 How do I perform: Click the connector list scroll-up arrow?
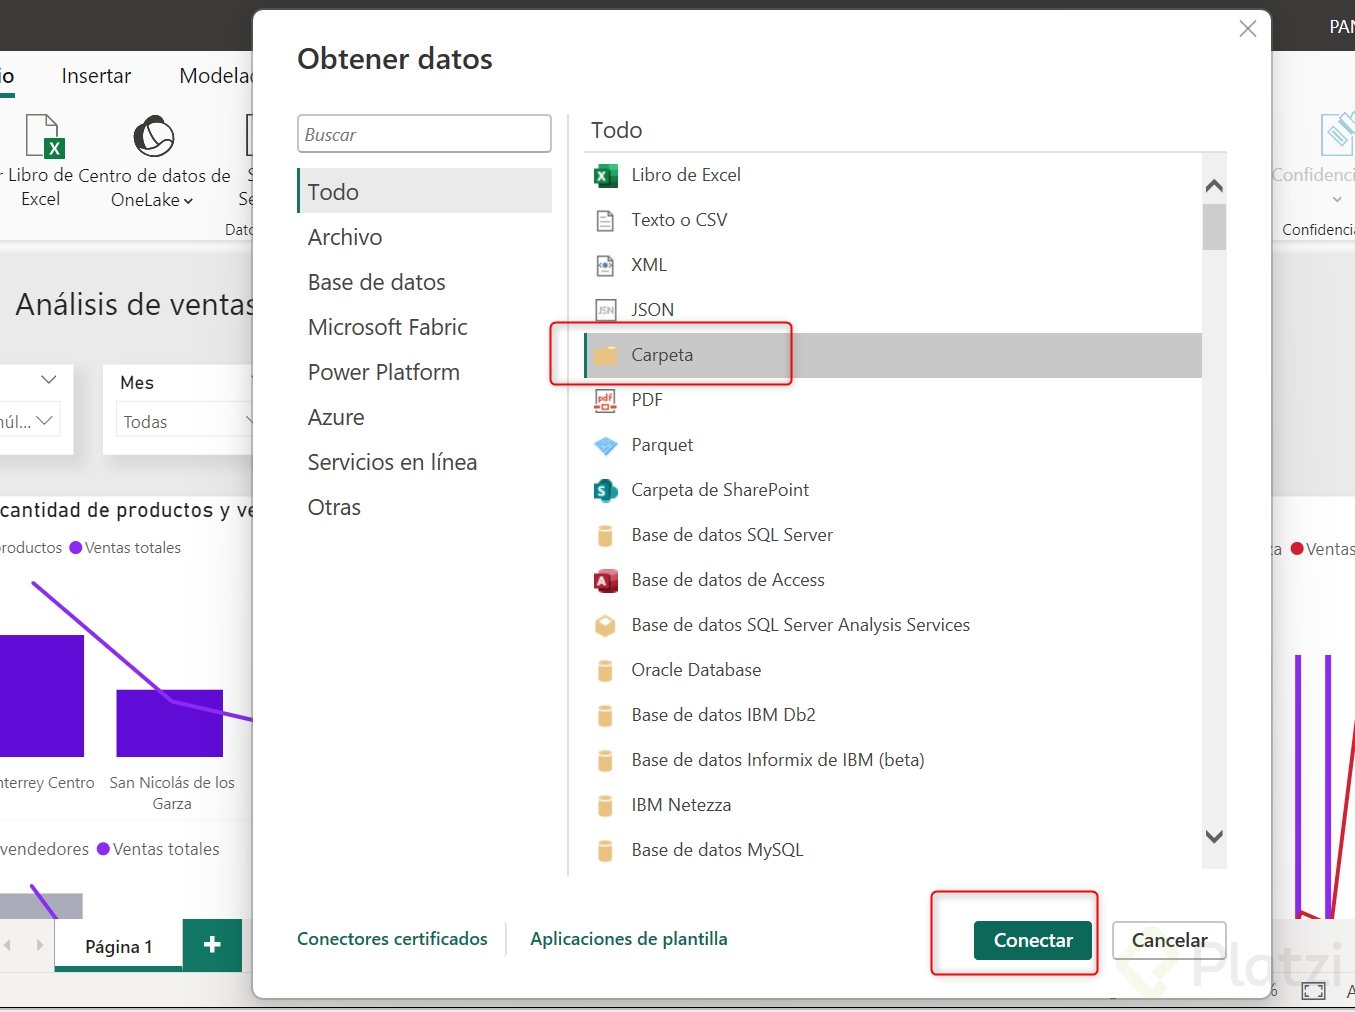tap(1214, 186)
